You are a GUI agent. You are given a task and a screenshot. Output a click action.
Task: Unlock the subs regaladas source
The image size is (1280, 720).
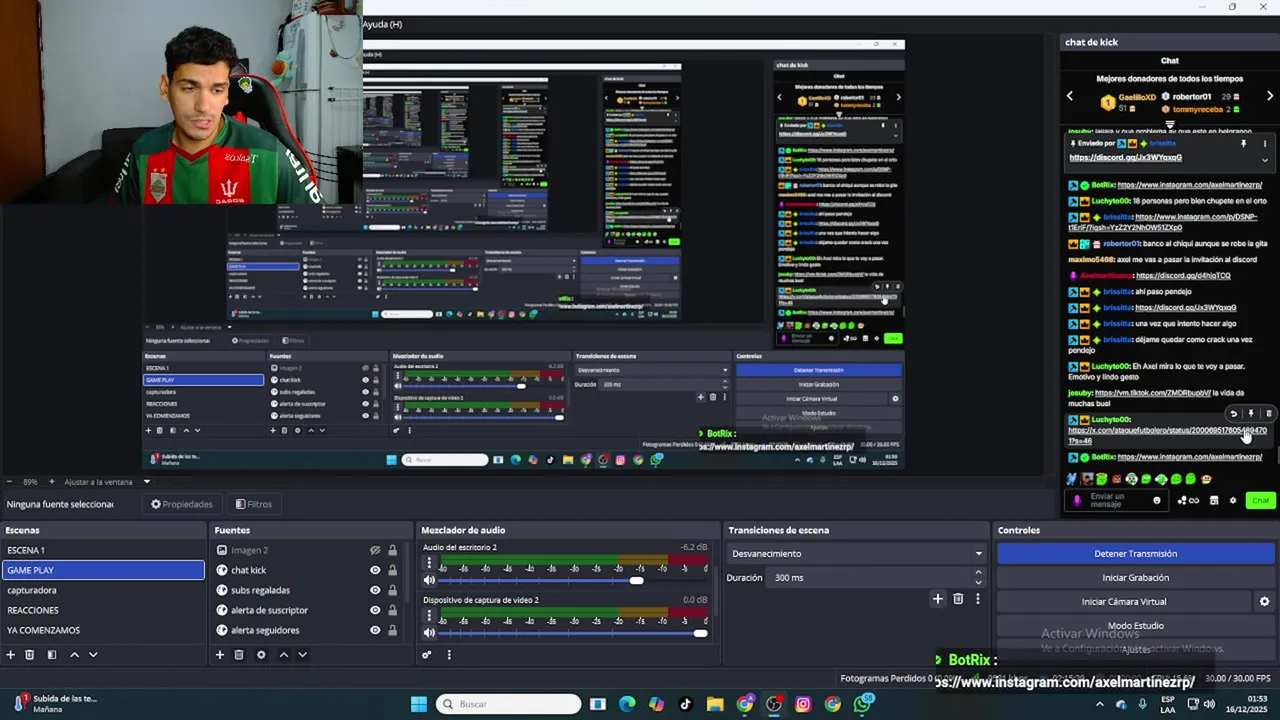[392, 590]
